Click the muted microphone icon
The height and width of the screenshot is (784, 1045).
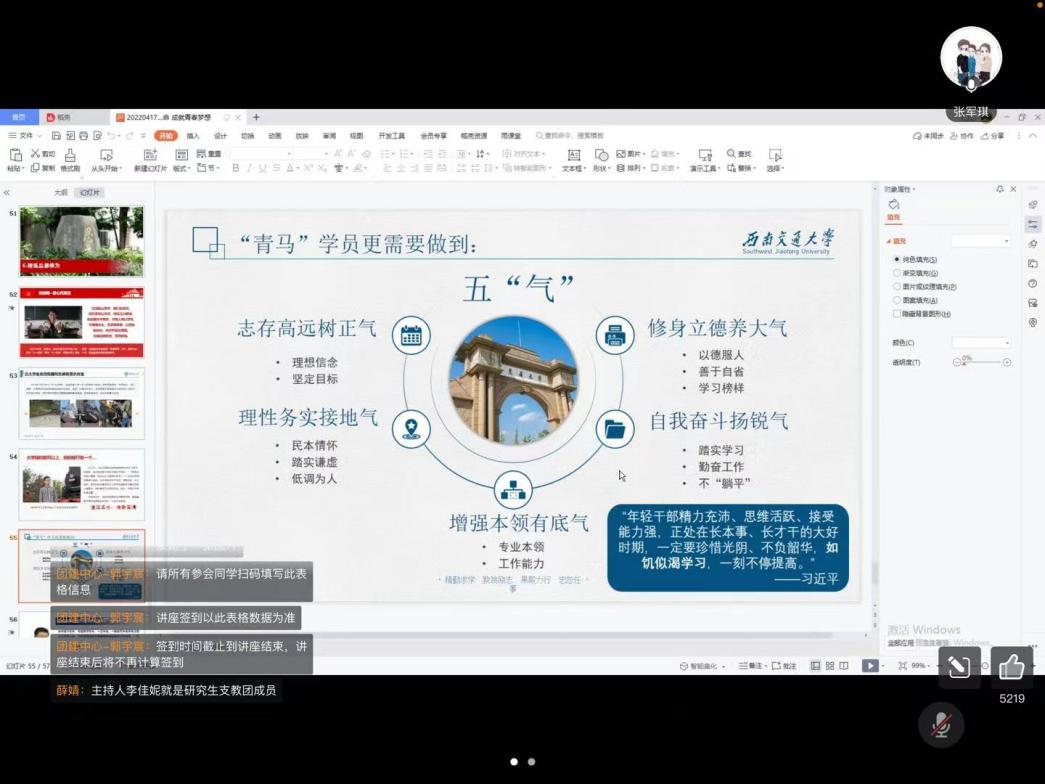tap(940, 726)
